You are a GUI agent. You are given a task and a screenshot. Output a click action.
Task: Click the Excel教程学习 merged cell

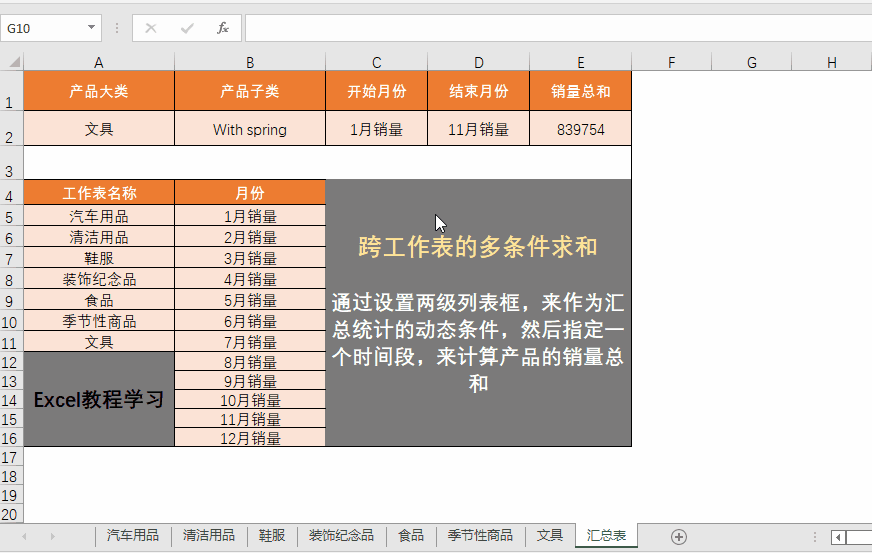point(99,399)
